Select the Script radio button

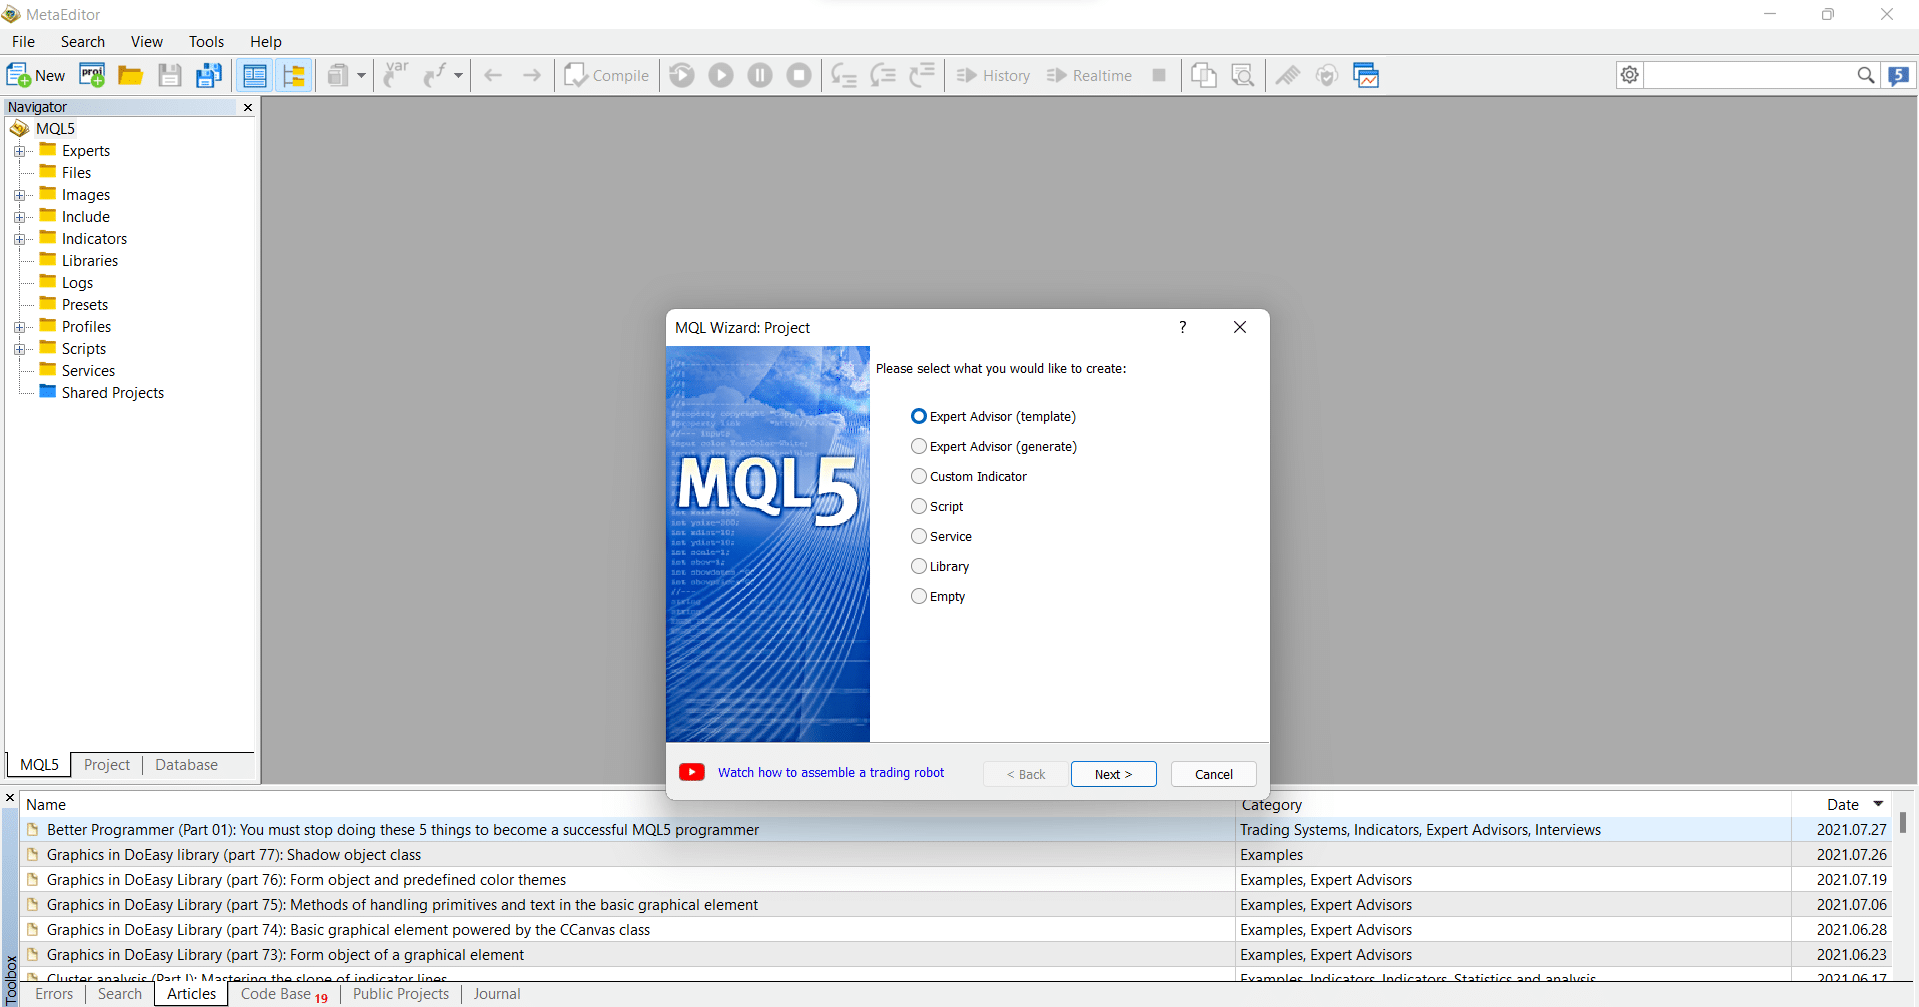(x=919, y=506)
